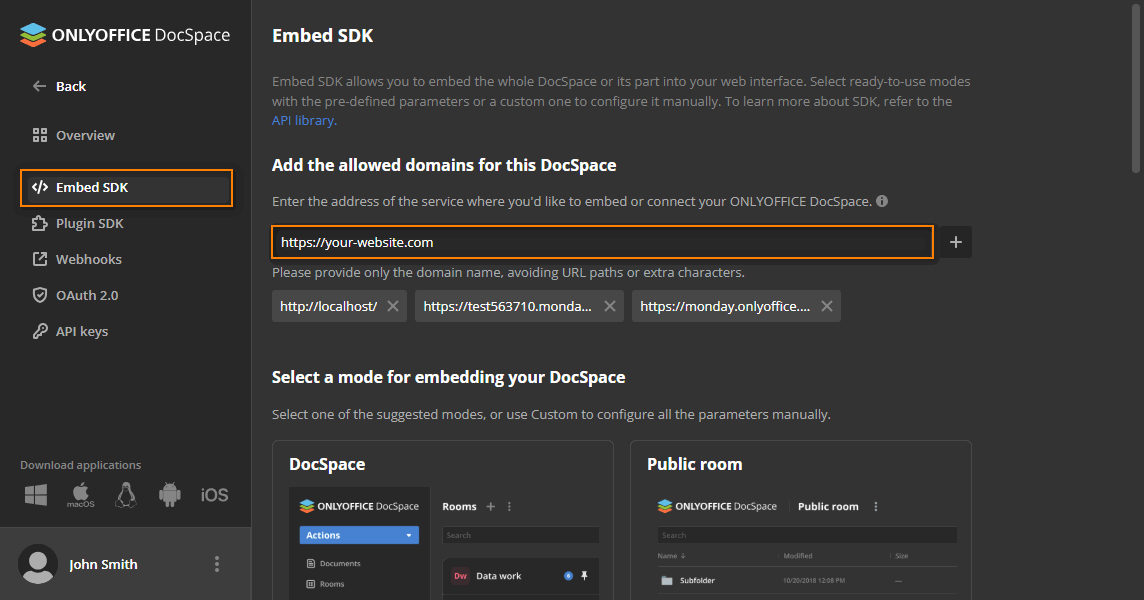
Task: Open the OAuth 2.0 settings
Action: [75, 295]
